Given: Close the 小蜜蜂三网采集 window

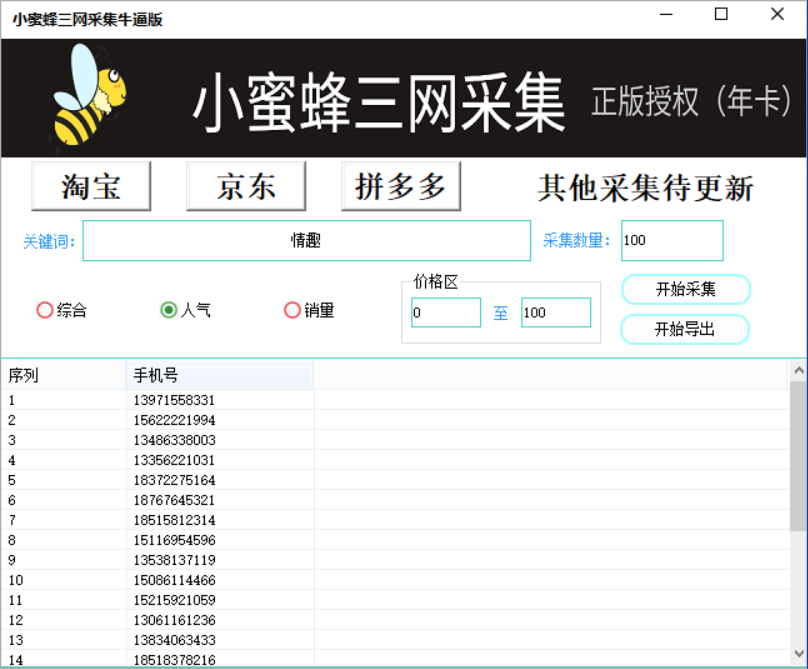Looking at the screenshot, I should pos(777,15).
